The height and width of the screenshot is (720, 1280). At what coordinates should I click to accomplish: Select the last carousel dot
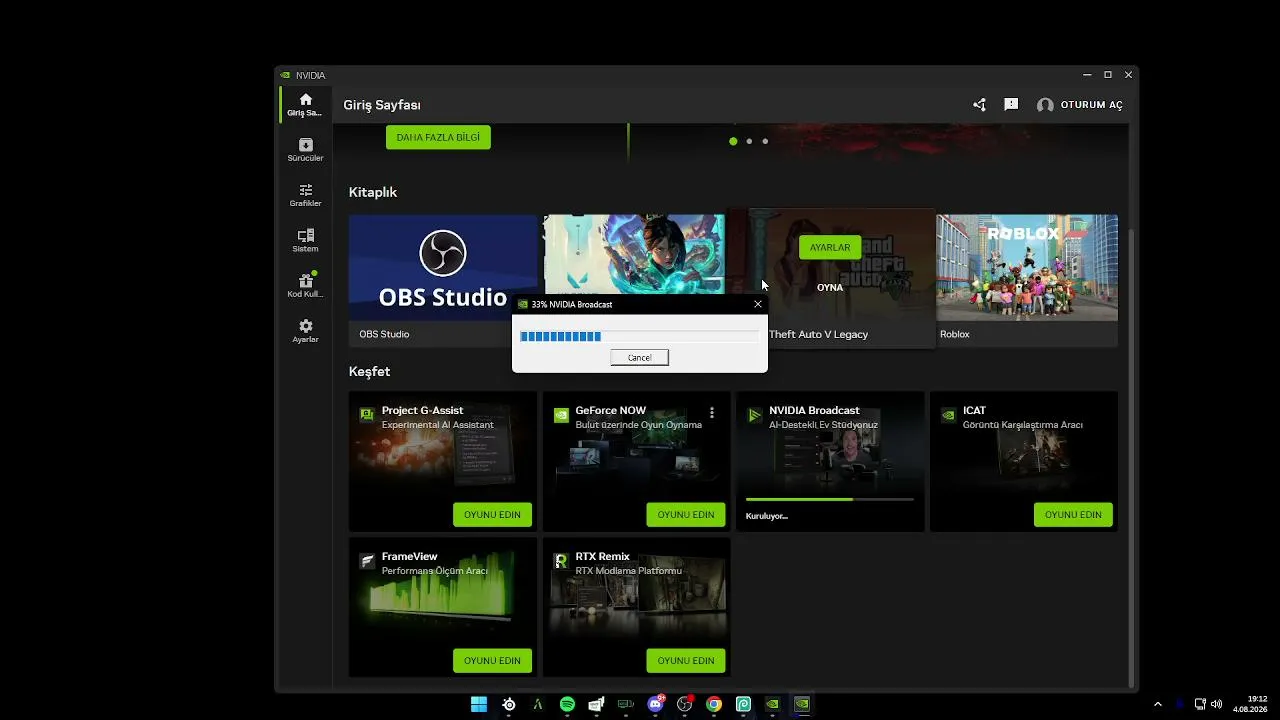765,141
